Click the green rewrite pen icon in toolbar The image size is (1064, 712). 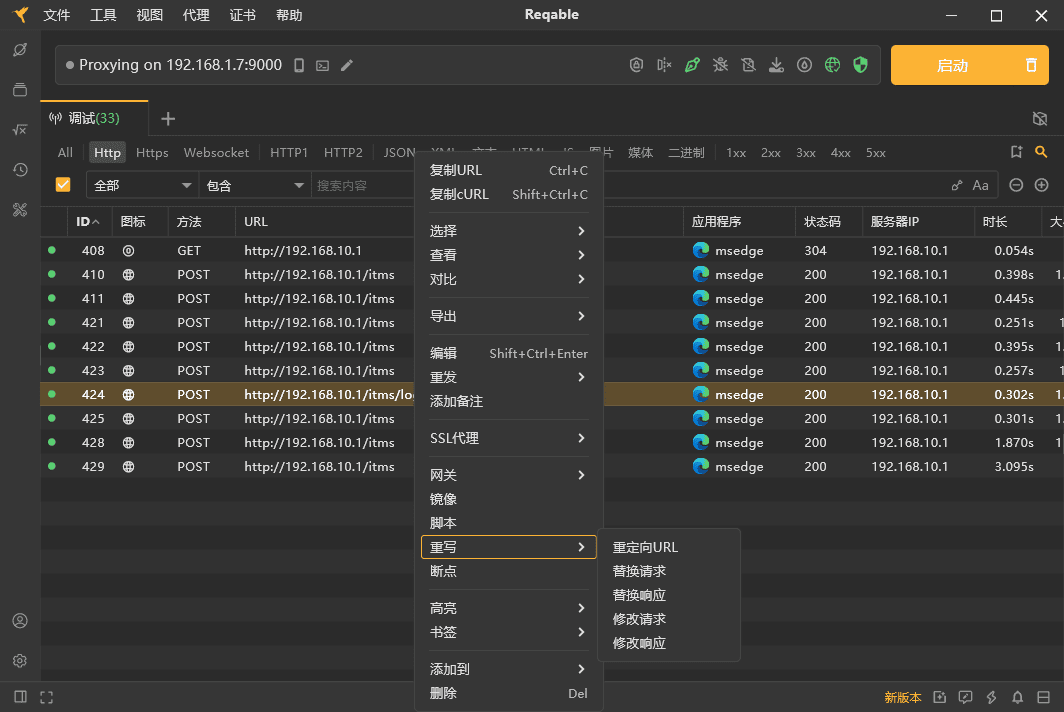(x=692, y=65)
